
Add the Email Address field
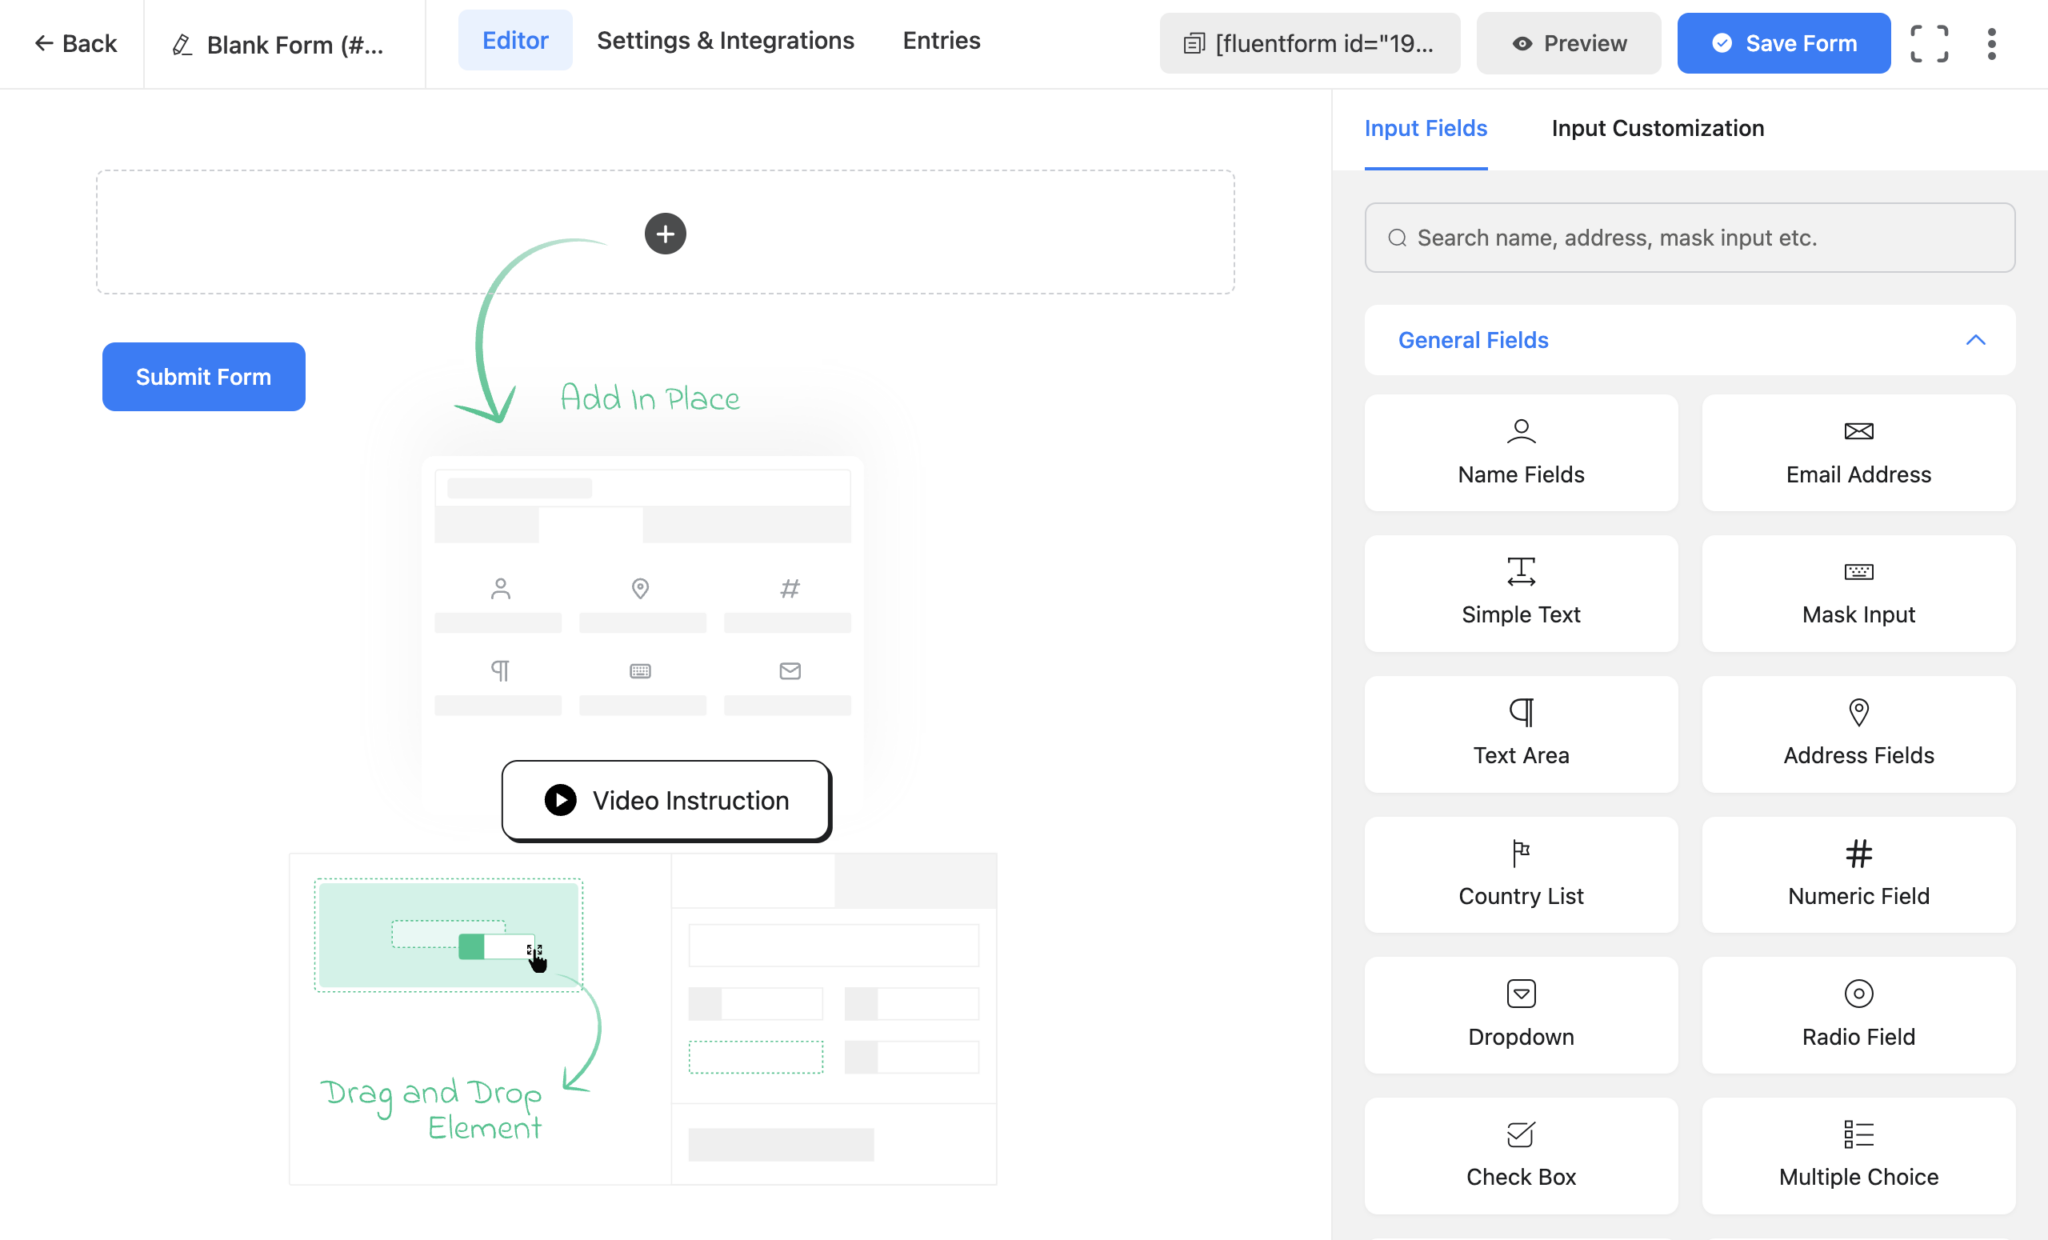click(1858, 453)
